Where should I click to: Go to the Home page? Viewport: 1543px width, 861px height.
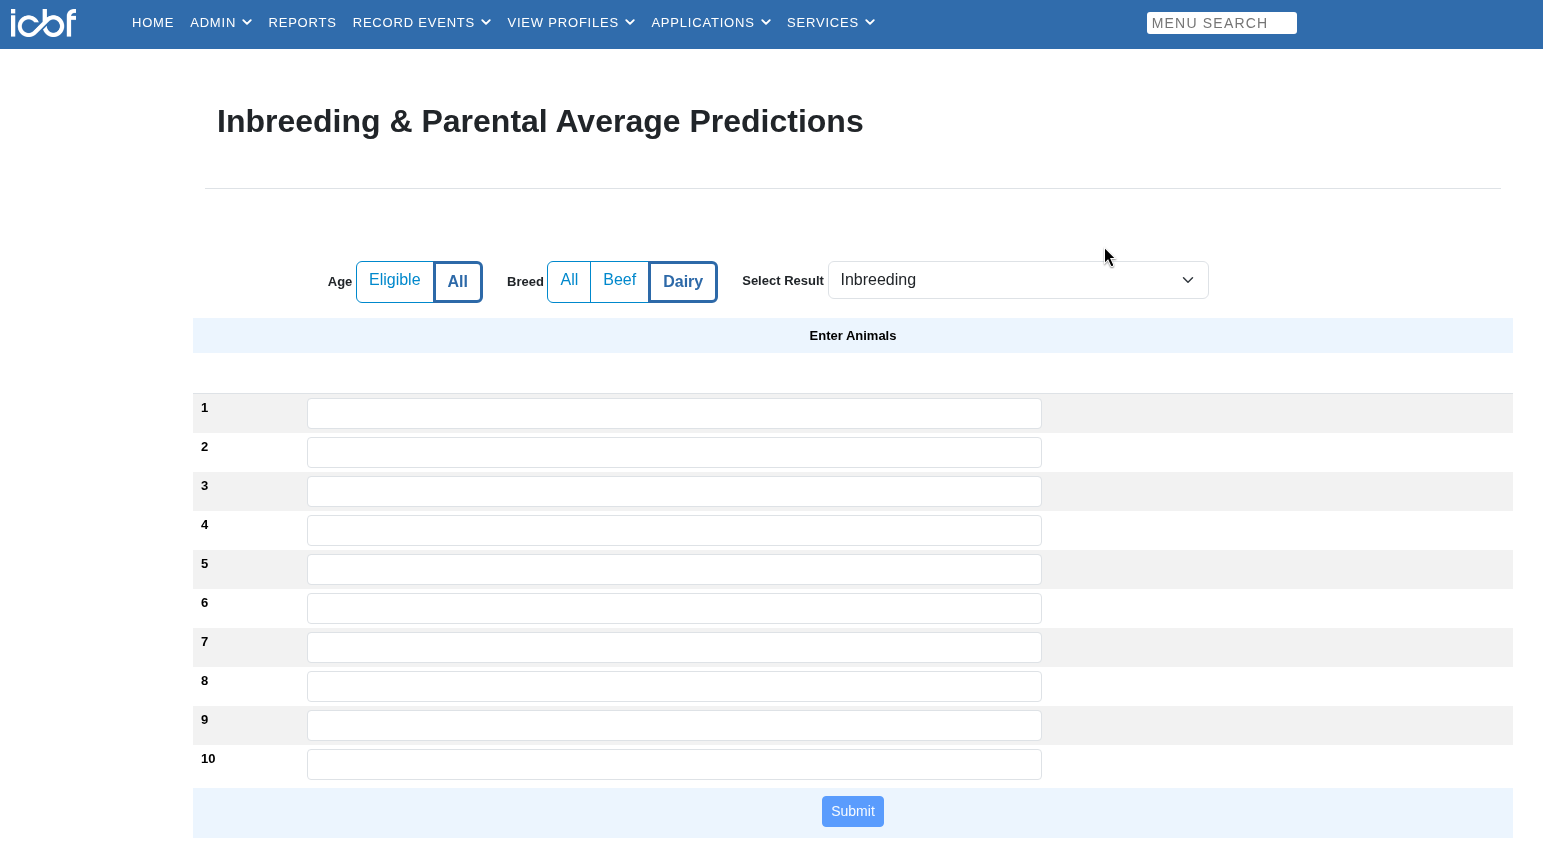point(153,22)
